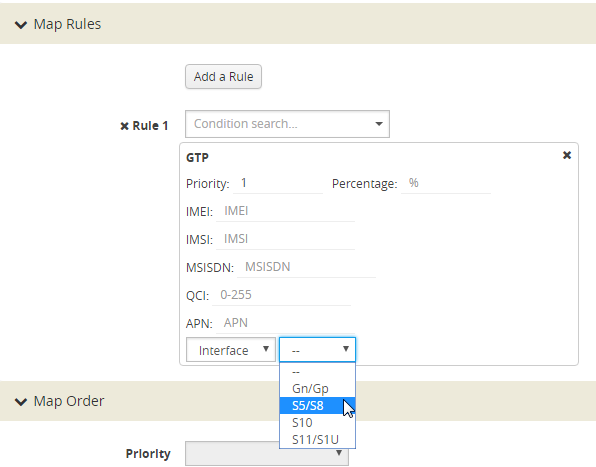Click the APN input field
Viewport: 596px width, 467px height.
pos(285,323)
